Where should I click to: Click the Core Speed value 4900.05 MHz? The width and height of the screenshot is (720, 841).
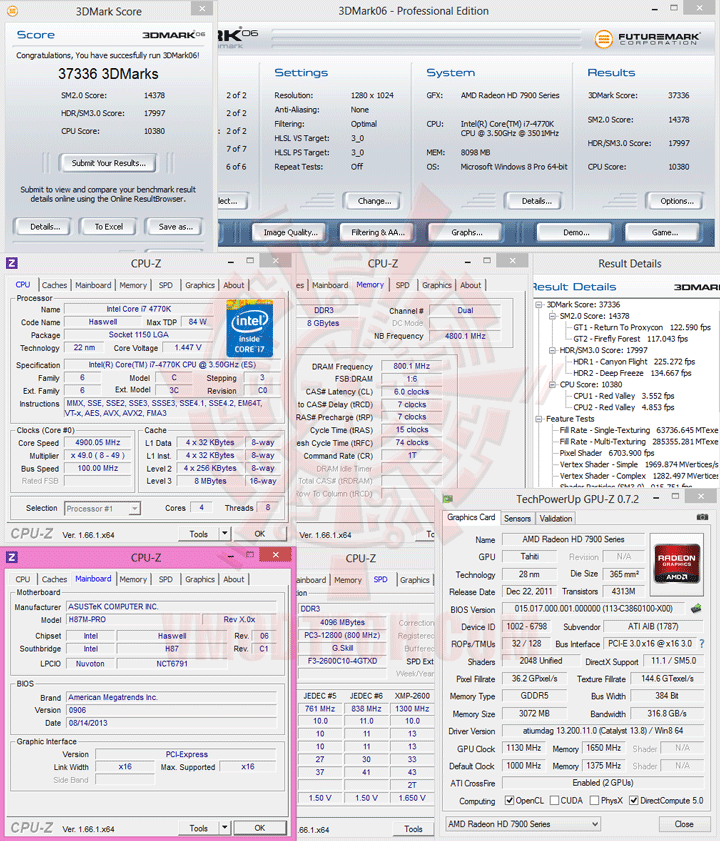(98, 442)
